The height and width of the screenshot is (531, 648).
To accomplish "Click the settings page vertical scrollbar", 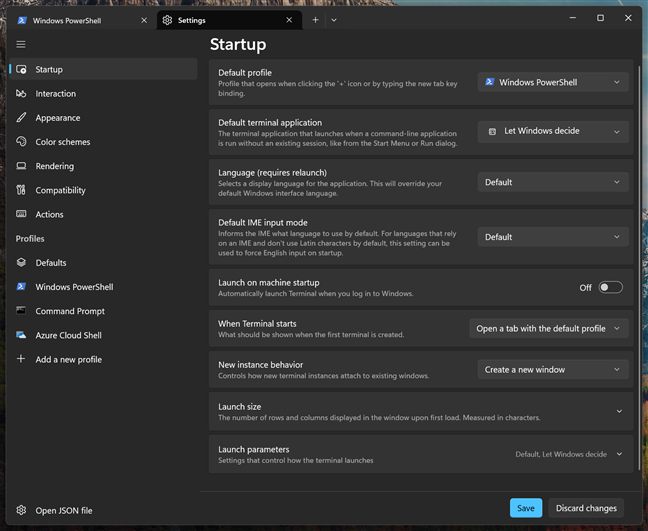I will 639,268.
